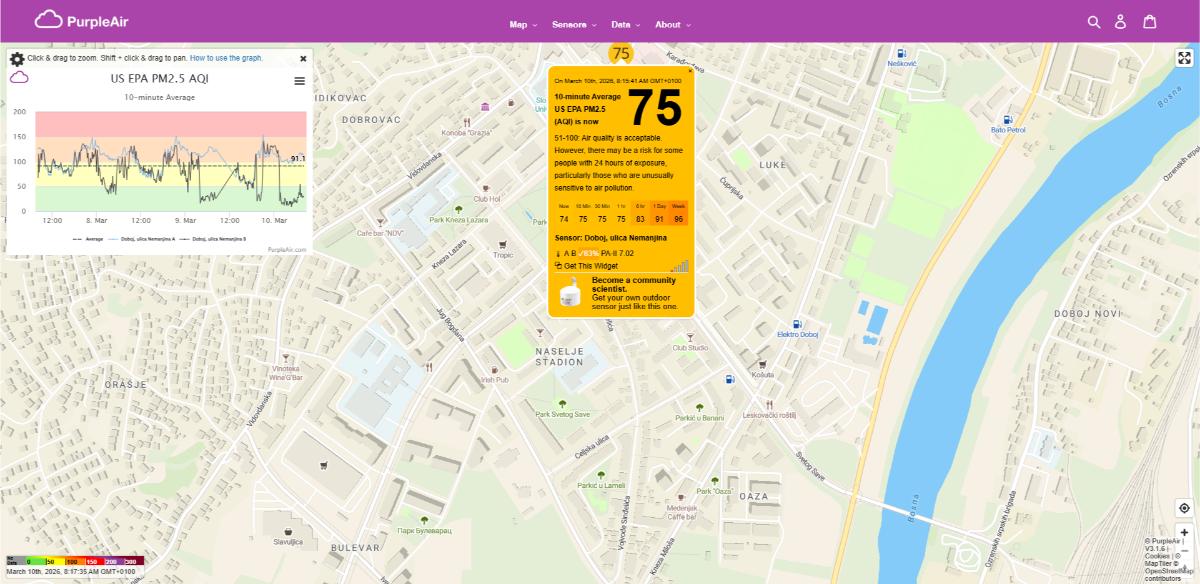Screen dimensions: 1200x584
Task: Switch to the Week averaging tab
Action: (679, 208)
